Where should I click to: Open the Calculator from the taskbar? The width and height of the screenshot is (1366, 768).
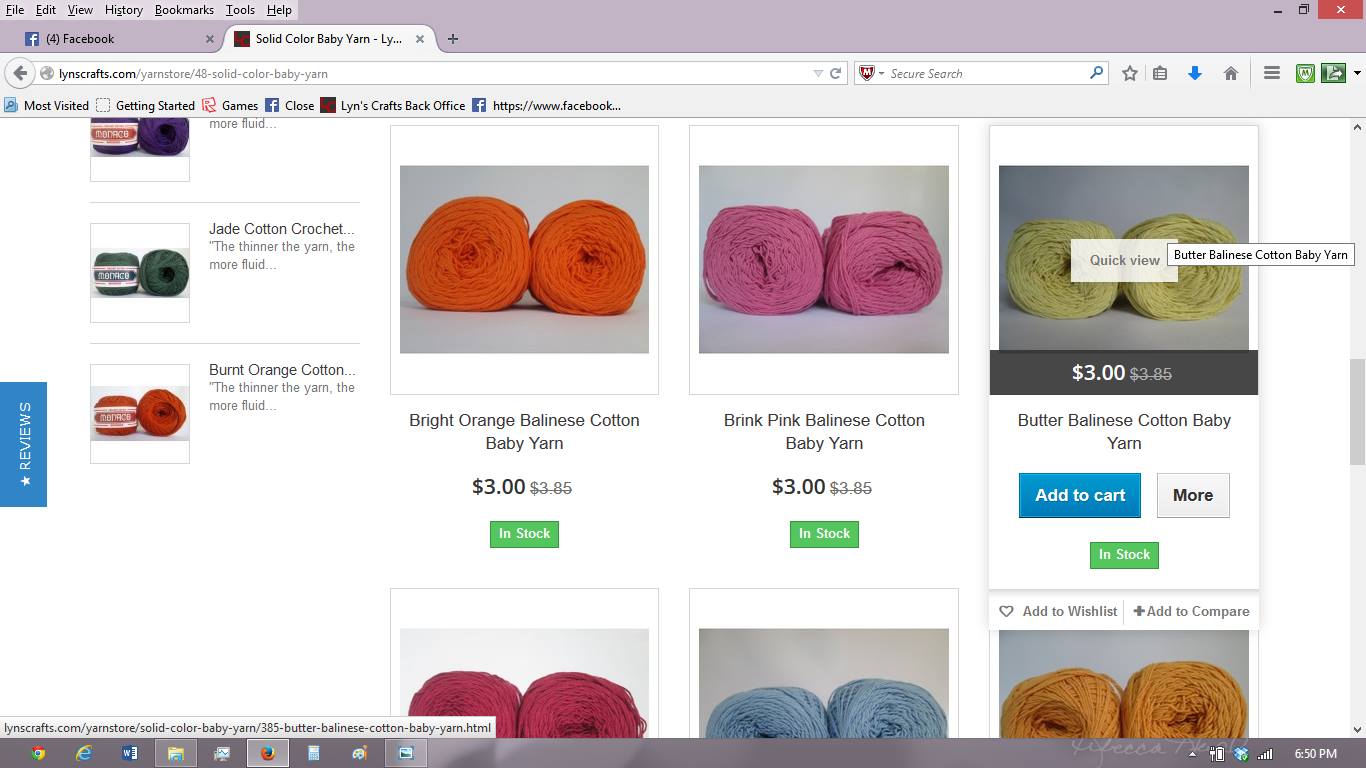(x=313, y=753)
